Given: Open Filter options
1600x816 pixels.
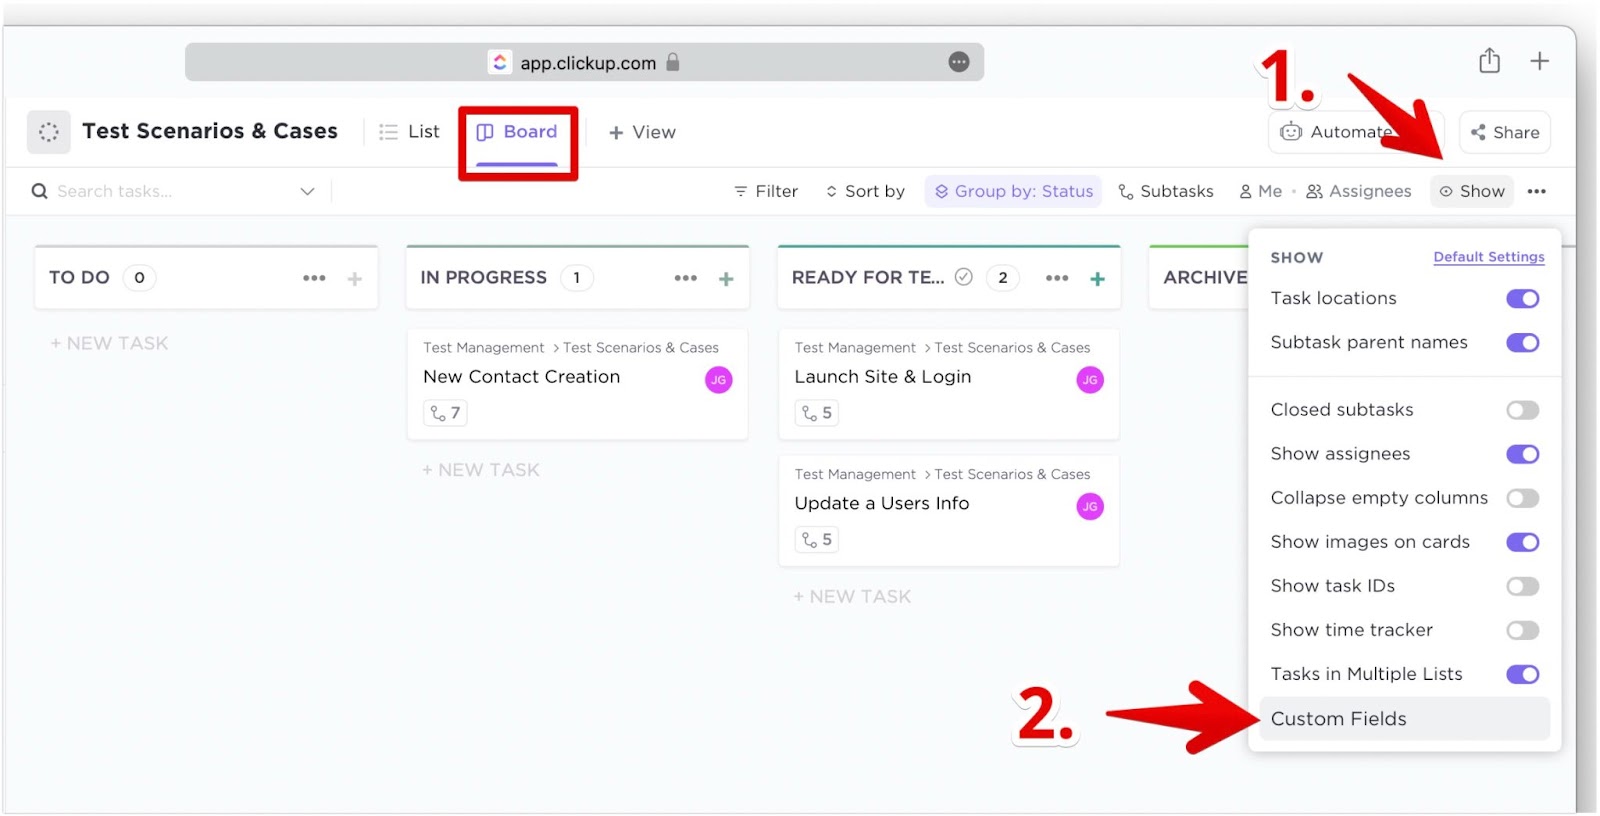Looking at the screenshot, I should tap(766, 191).
